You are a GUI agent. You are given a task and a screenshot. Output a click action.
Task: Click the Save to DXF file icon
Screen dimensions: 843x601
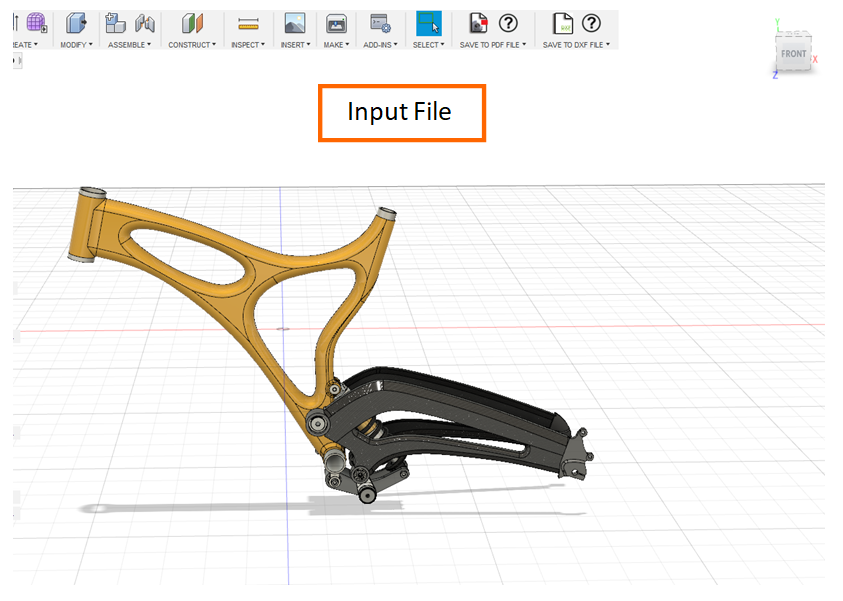point(563,23)
